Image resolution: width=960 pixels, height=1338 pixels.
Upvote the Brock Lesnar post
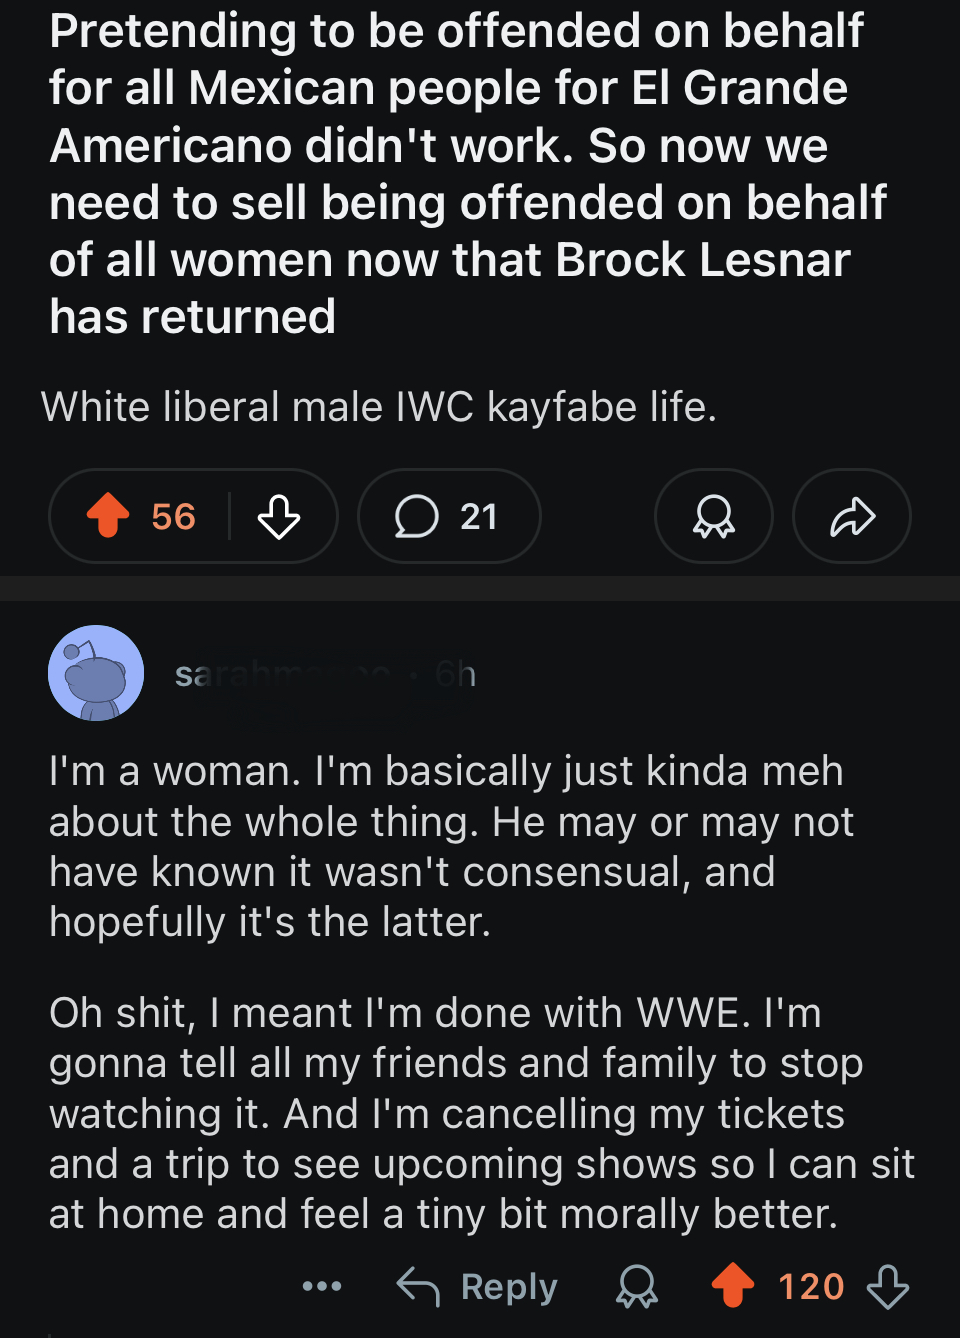click(x=109, y=516)
